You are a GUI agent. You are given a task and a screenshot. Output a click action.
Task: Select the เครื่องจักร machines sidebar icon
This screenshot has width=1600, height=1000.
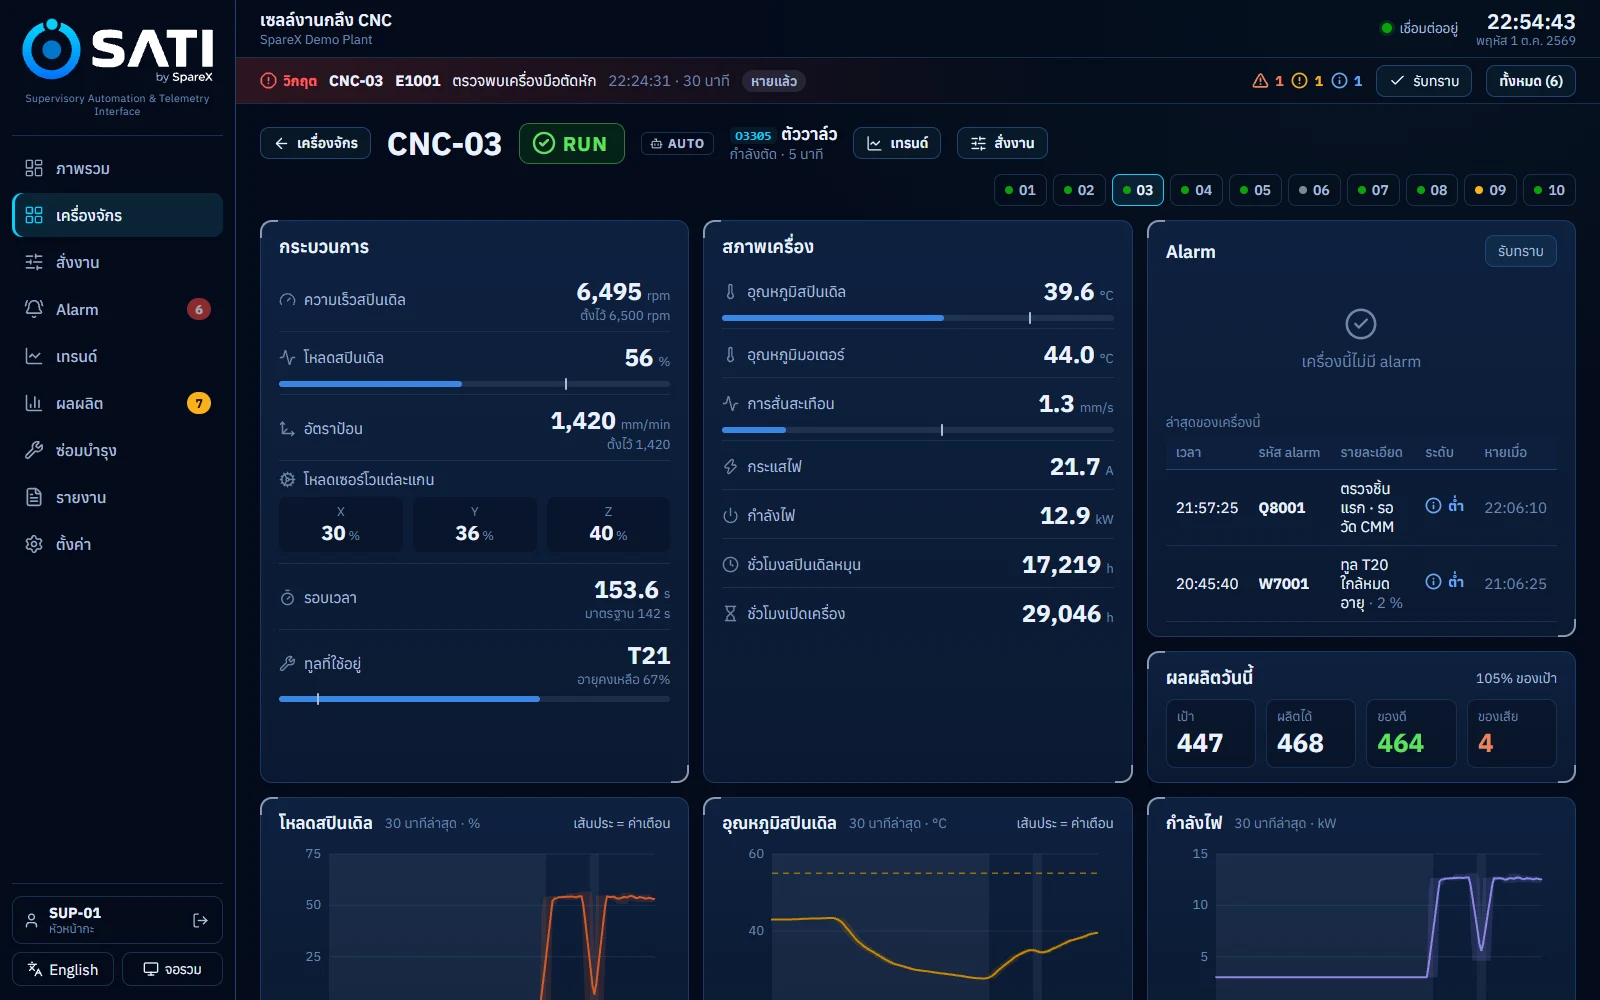coord(34,215)
